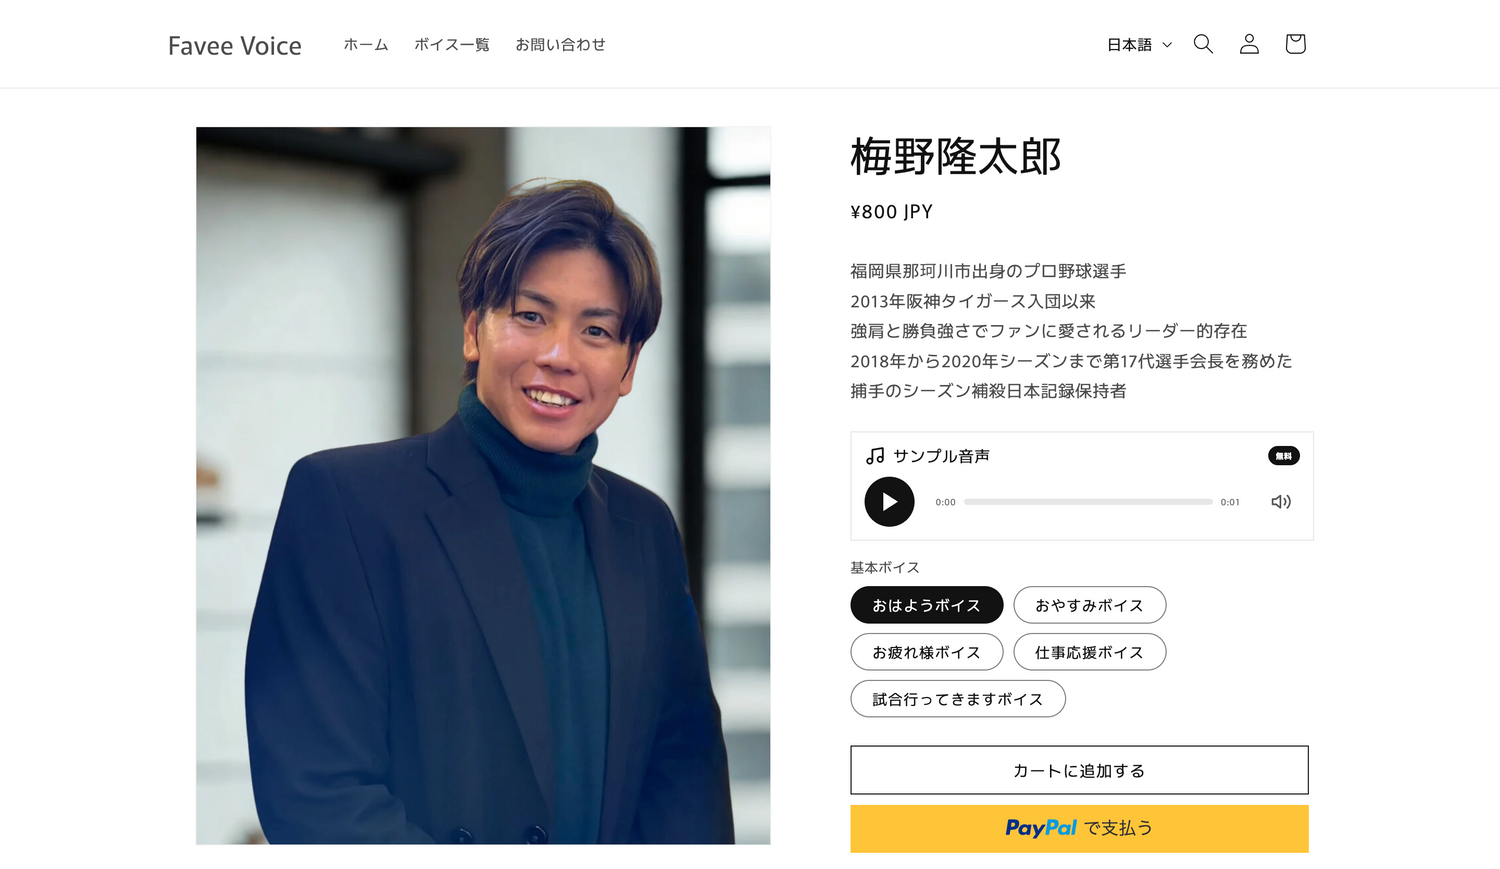Screen dimensions: 1500x869
Task: Click the Favee Voice site logo
Action: pos(235,45)
